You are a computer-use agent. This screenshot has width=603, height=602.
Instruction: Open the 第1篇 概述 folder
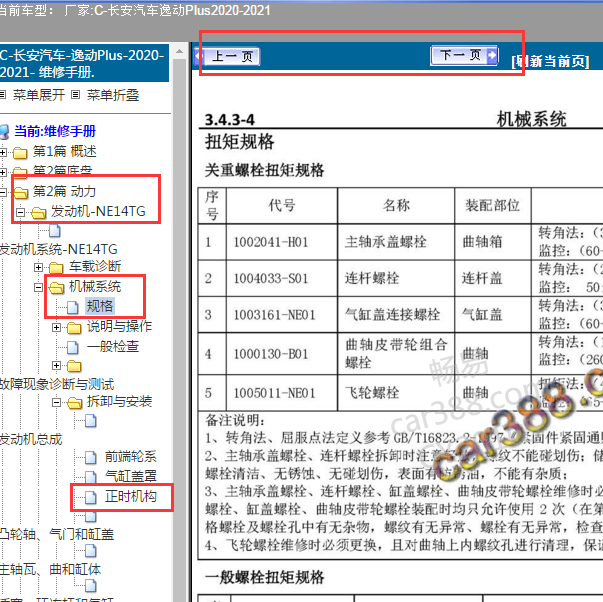(65, 151)
